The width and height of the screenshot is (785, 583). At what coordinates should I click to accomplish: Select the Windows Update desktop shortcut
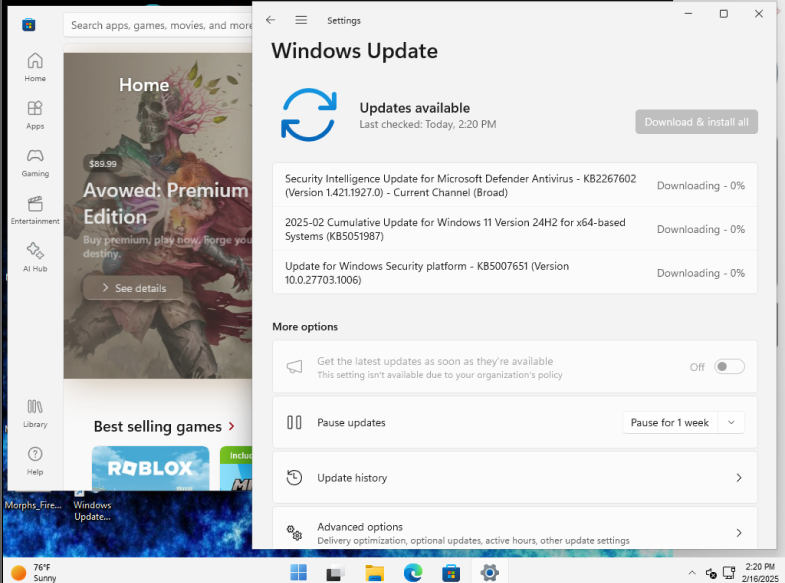click(92, 507)
